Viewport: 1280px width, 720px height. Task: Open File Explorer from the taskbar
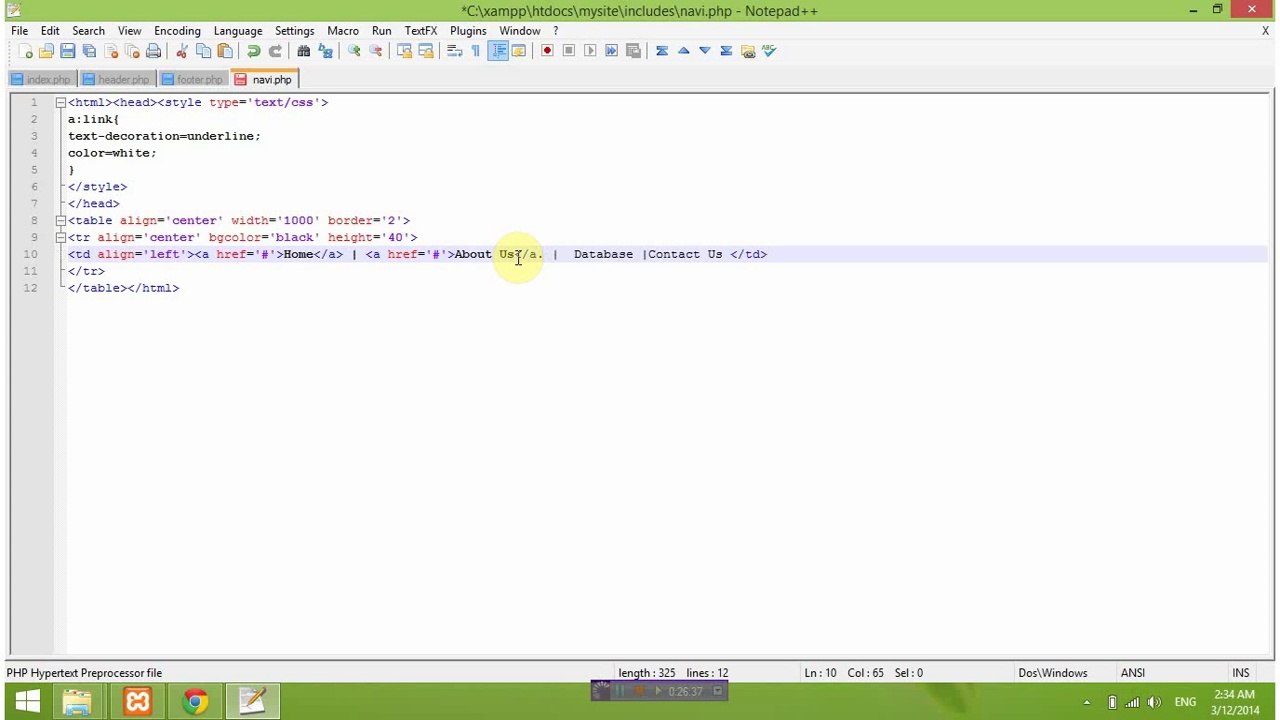tap(77, 701)
